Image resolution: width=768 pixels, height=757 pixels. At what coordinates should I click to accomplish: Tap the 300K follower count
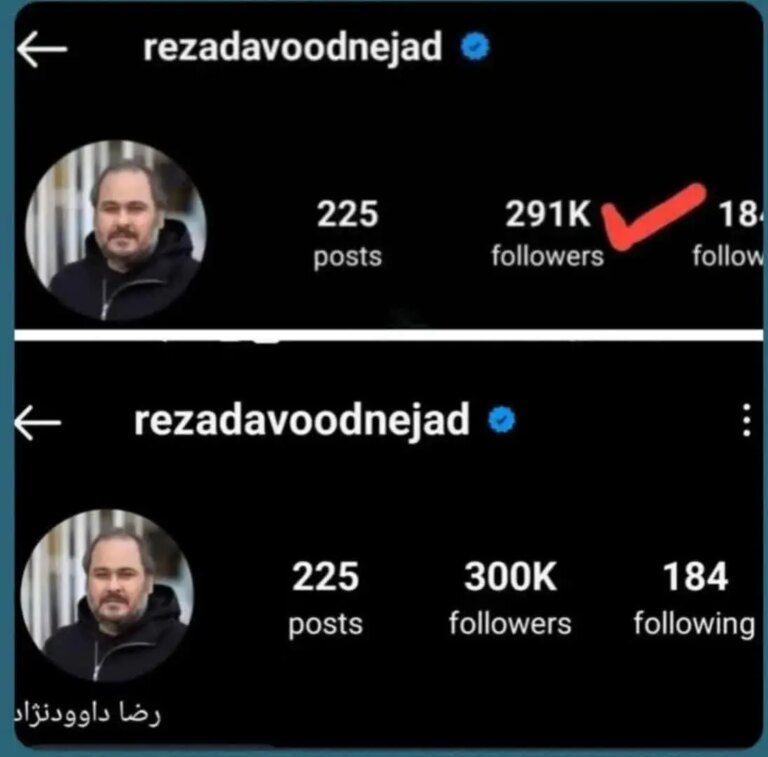510,576
